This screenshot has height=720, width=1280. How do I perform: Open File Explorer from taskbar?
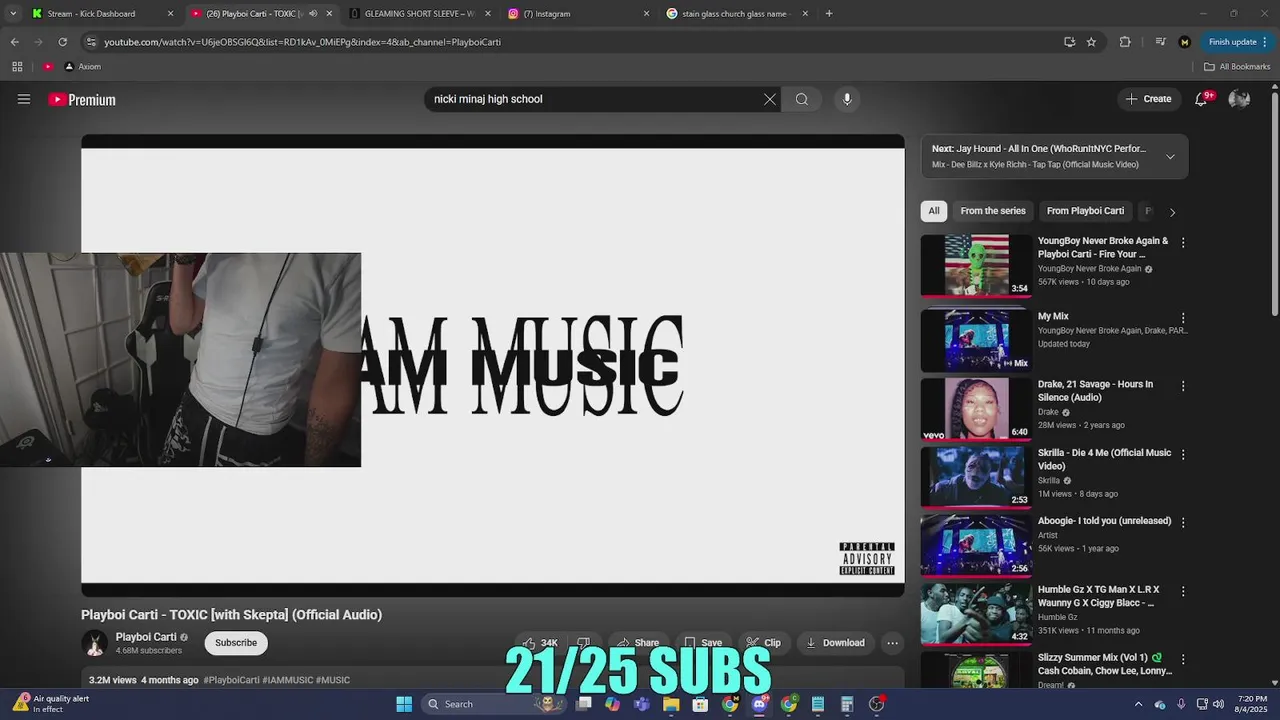671,704
